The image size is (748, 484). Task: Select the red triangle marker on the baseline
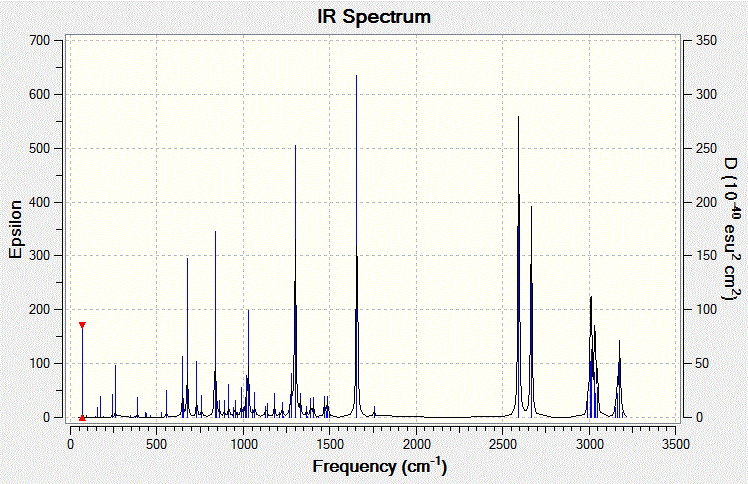coord(82,418)
